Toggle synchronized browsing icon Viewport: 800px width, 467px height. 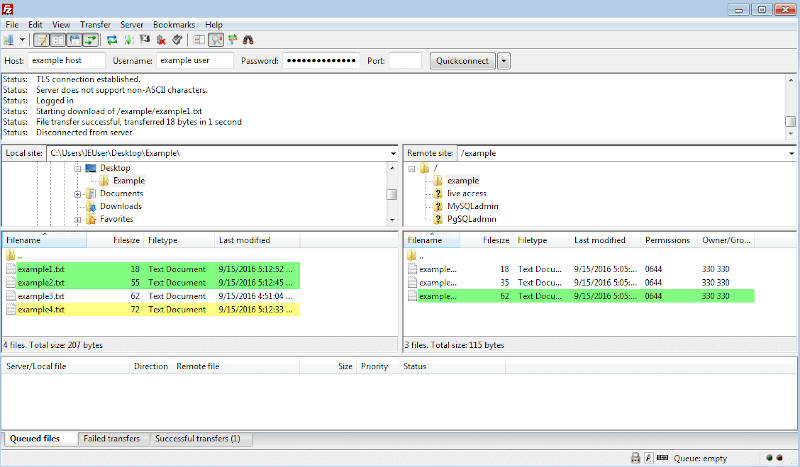[232, 40]
